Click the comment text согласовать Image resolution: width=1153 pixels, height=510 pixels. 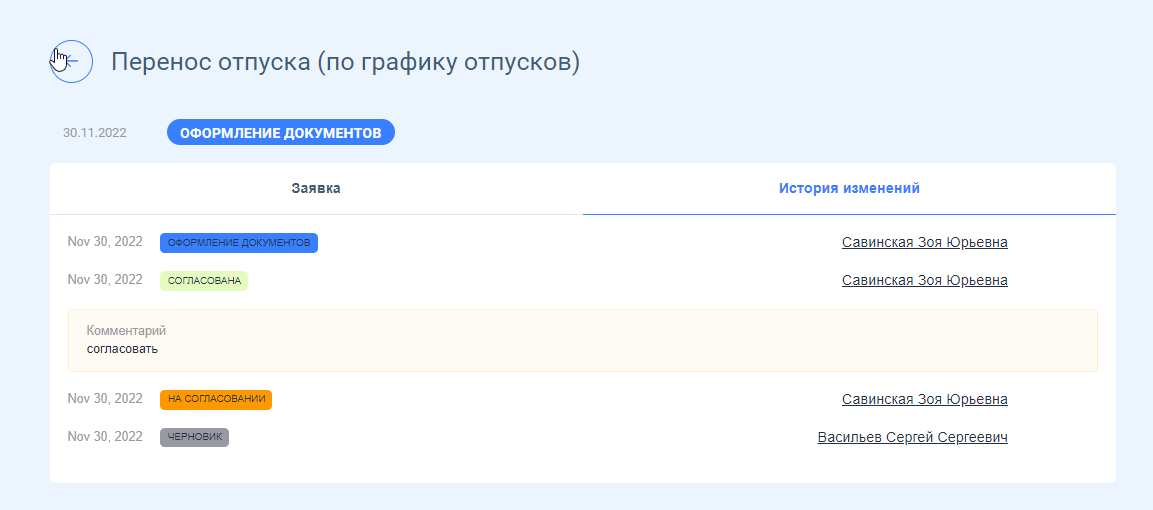point(122,349)
